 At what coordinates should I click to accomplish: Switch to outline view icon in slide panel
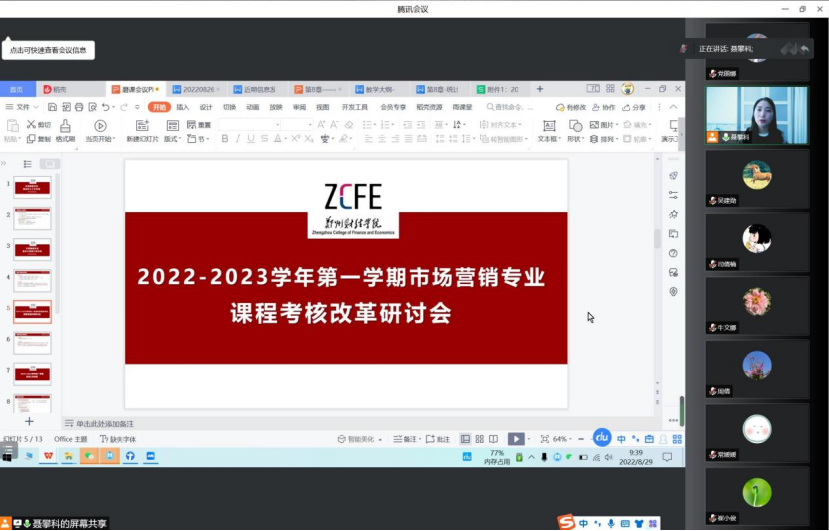pyautogui.click(x=27, y=164)
